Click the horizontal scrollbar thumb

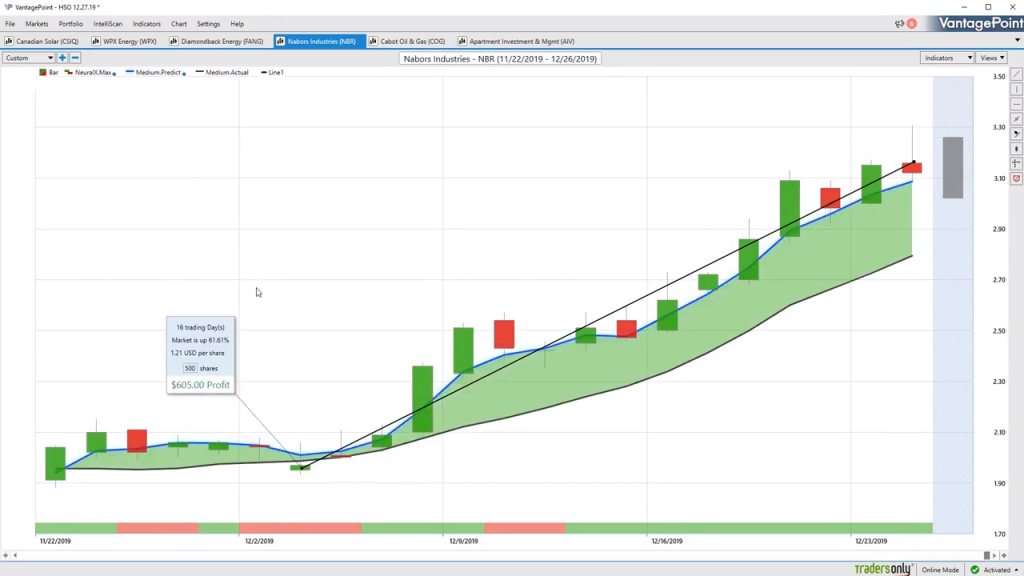click(x=987, y=555)
